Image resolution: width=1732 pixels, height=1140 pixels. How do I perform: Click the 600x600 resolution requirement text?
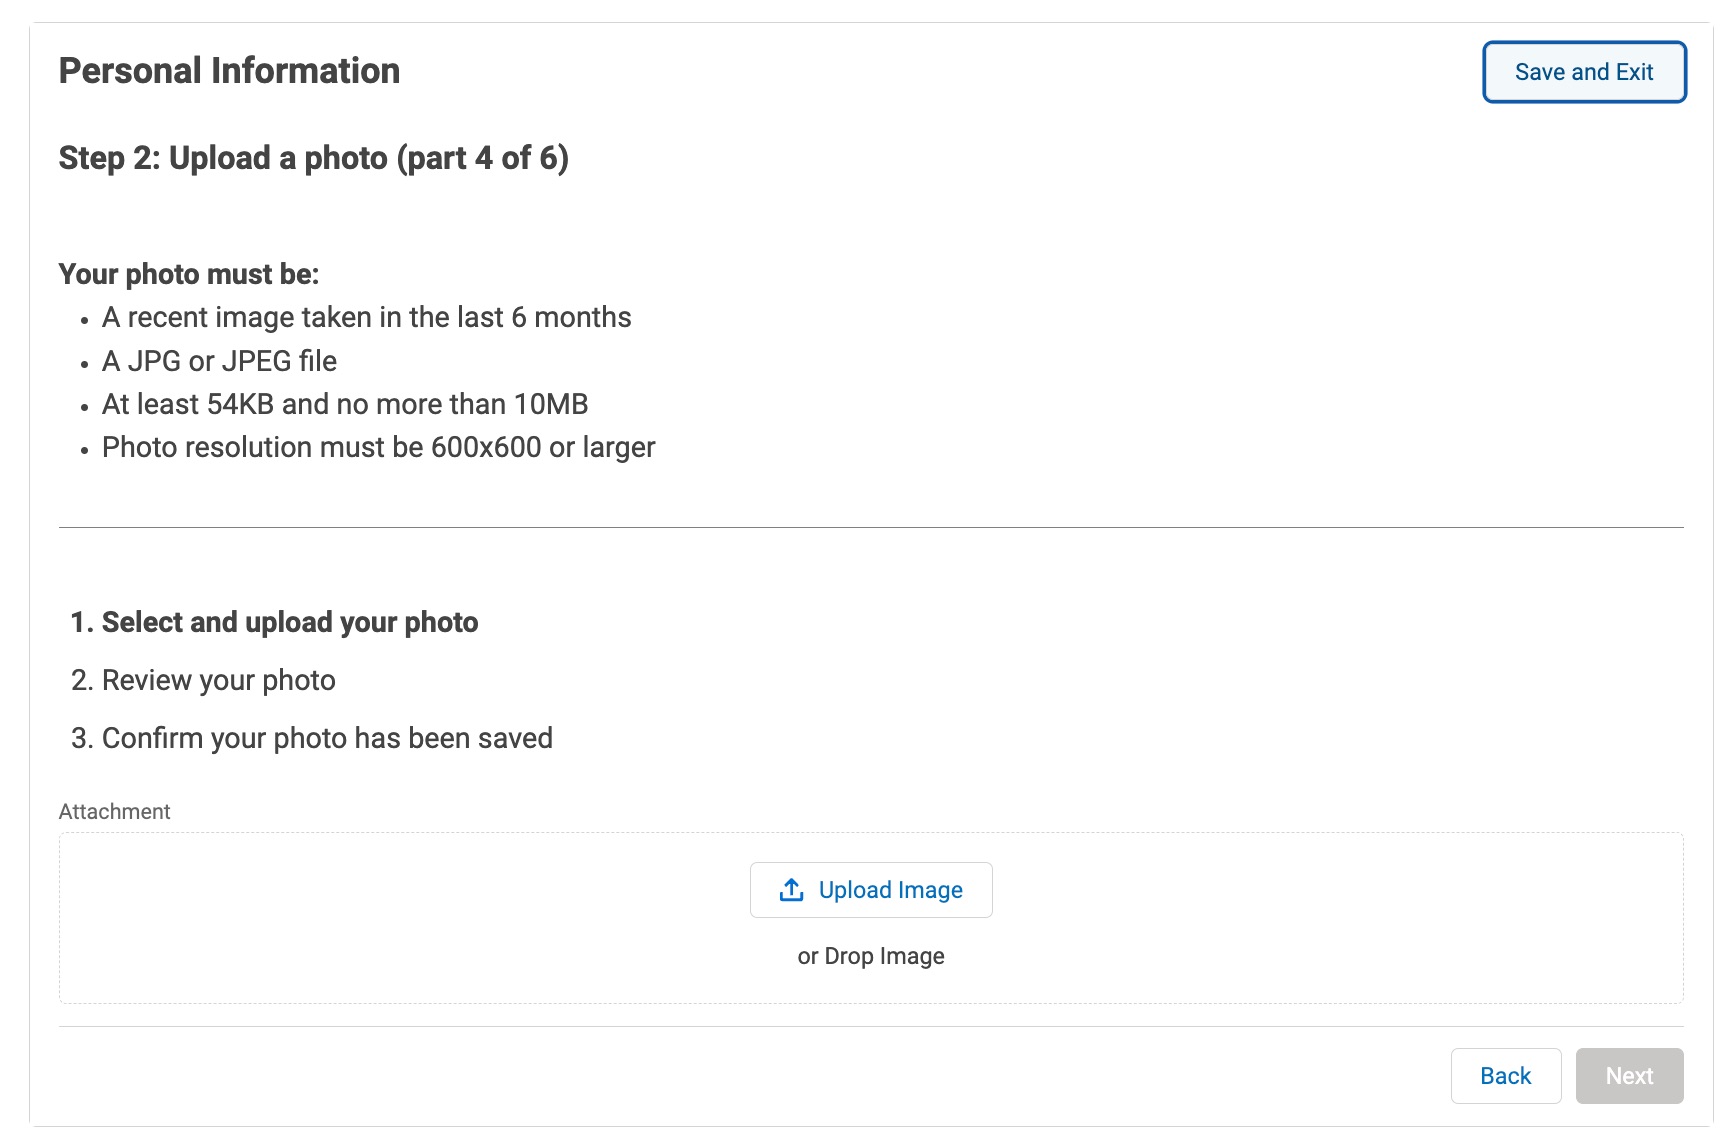(x=378, y=447)
